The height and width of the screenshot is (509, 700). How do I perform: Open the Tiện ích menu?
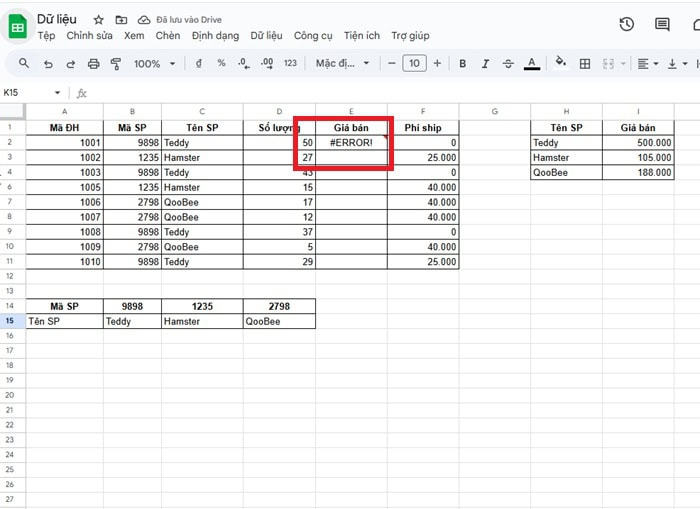tap(362, 36)
